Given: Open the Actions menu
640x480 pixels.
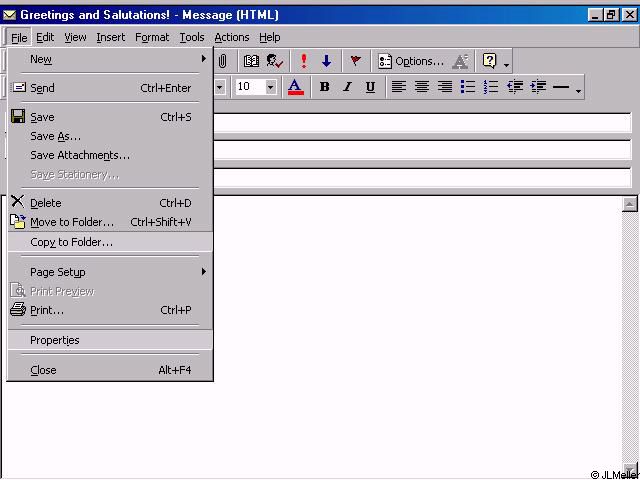Looking at the screenshot, I should [x=231, y=37].
